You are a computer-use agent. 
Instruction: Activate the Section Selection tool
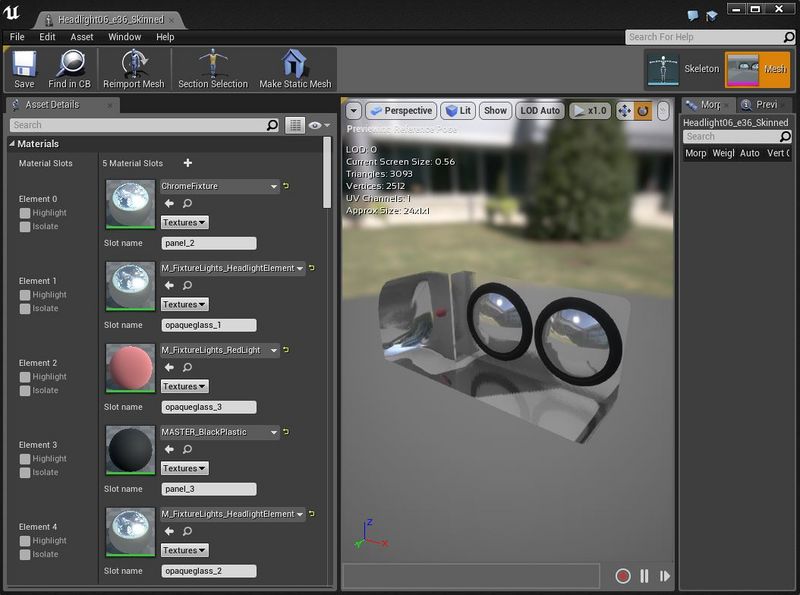pos(212,66)
